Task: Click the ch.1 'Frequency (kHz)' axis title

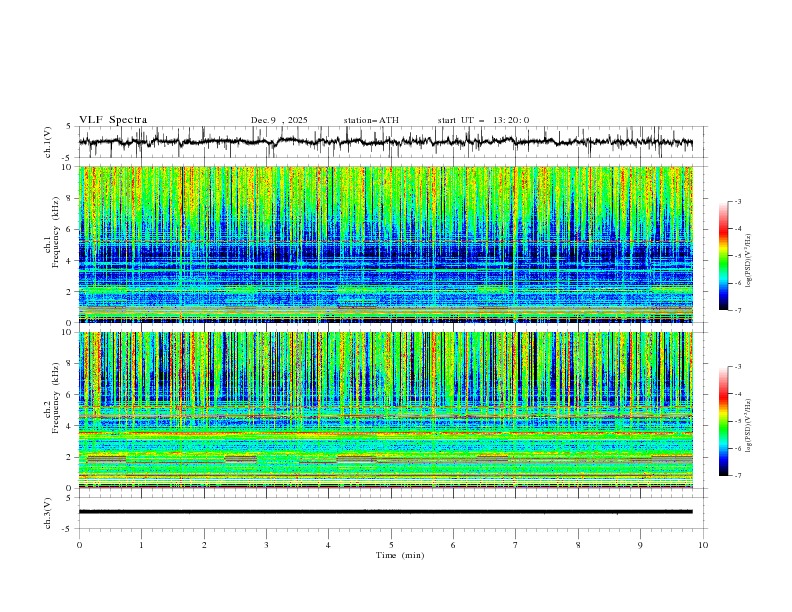Action: pyautogui.click(x=55, y=232)
